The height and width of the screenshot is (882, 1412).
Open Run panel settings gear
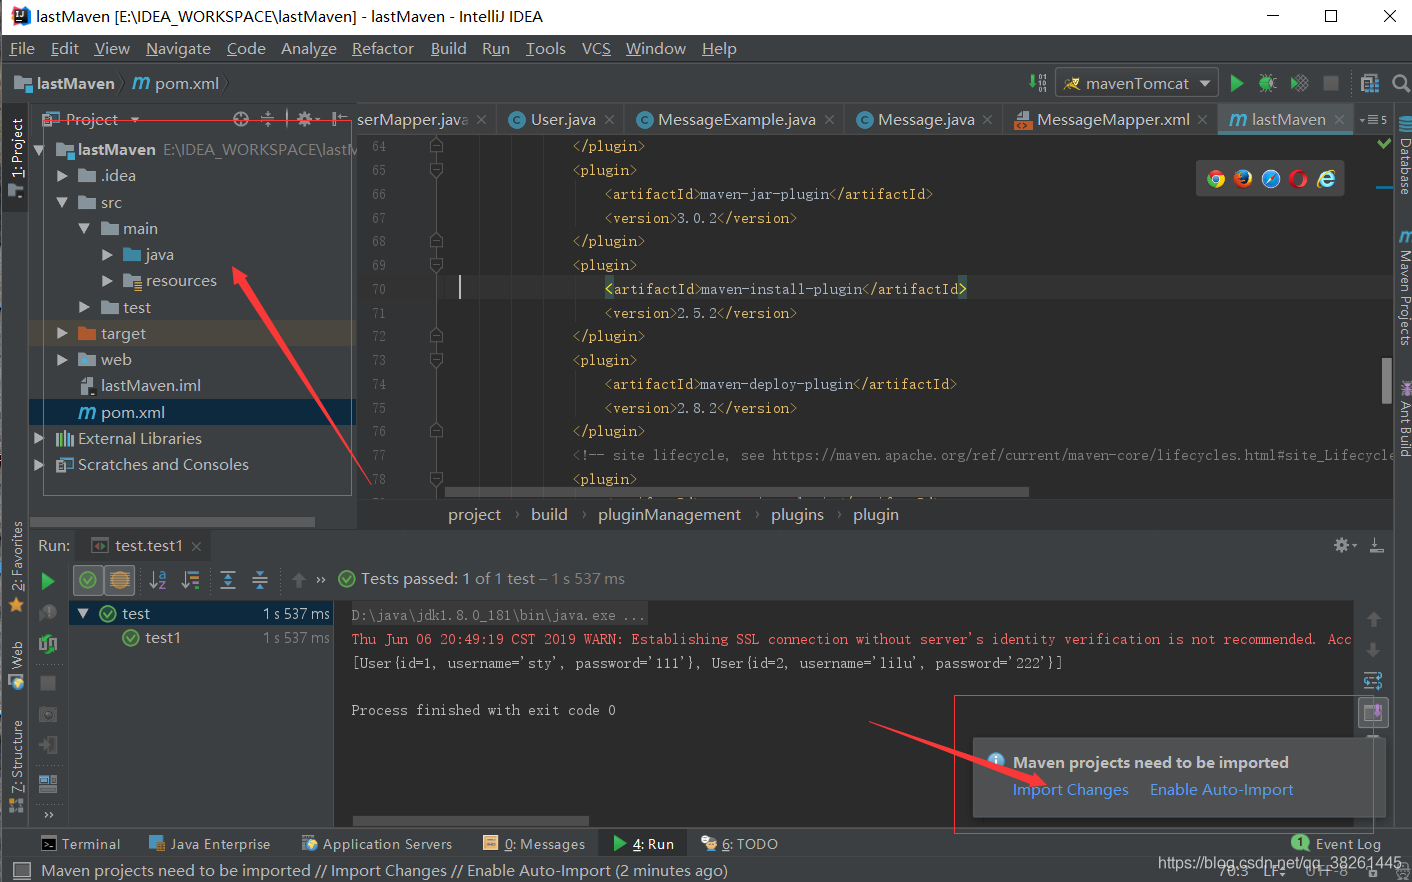coord(1344,545)
